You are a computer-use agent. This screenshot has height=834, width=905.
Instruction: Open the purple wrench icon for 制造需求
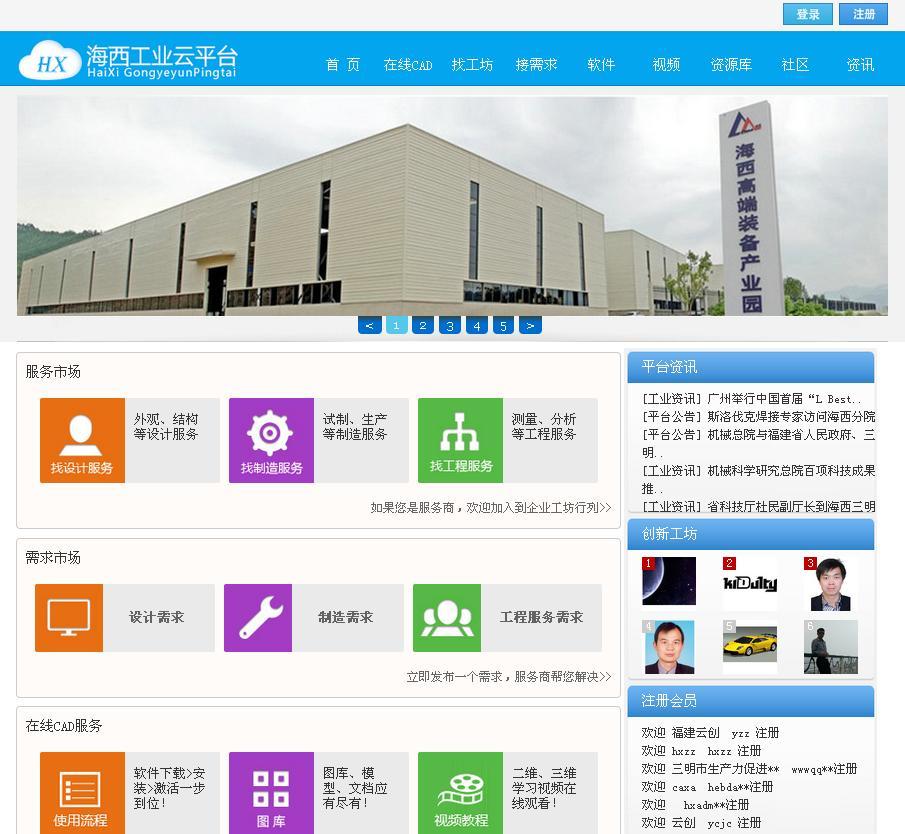pyautogui.click(x=258, y=618)
